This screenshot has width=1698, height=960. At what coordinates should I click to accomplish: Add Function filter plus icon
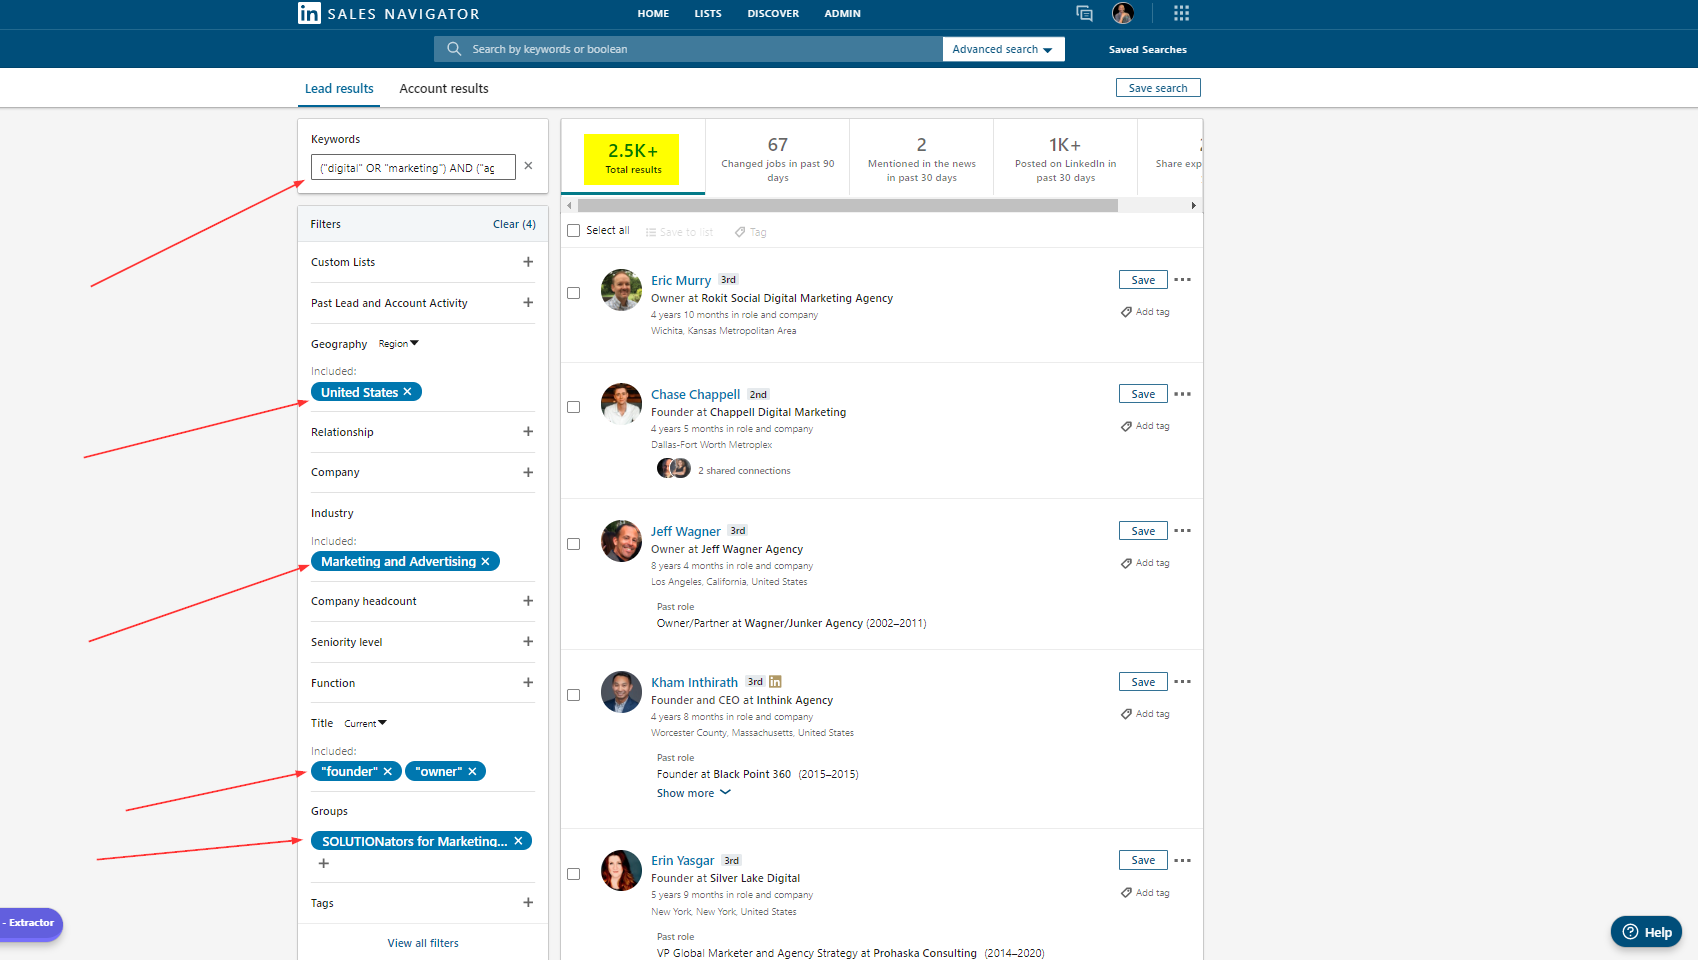tap(528, 683)
